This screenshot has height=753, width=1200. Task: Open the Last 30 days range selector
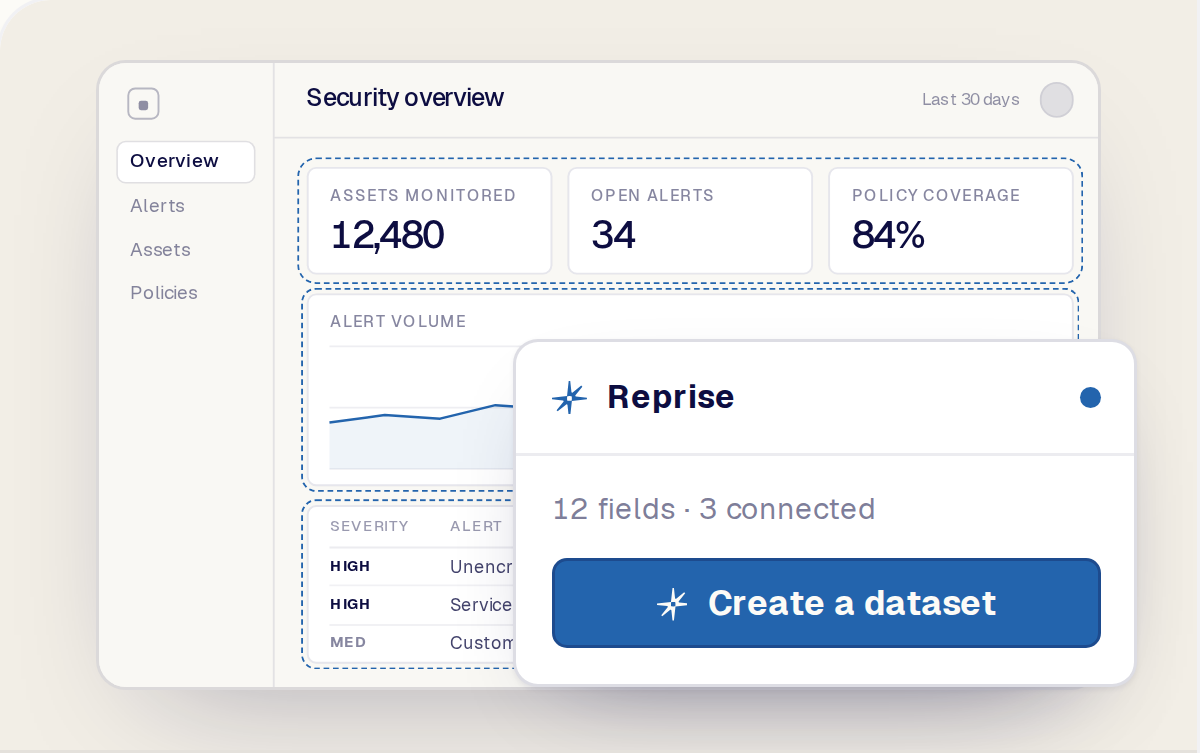(x=970, y=100)
